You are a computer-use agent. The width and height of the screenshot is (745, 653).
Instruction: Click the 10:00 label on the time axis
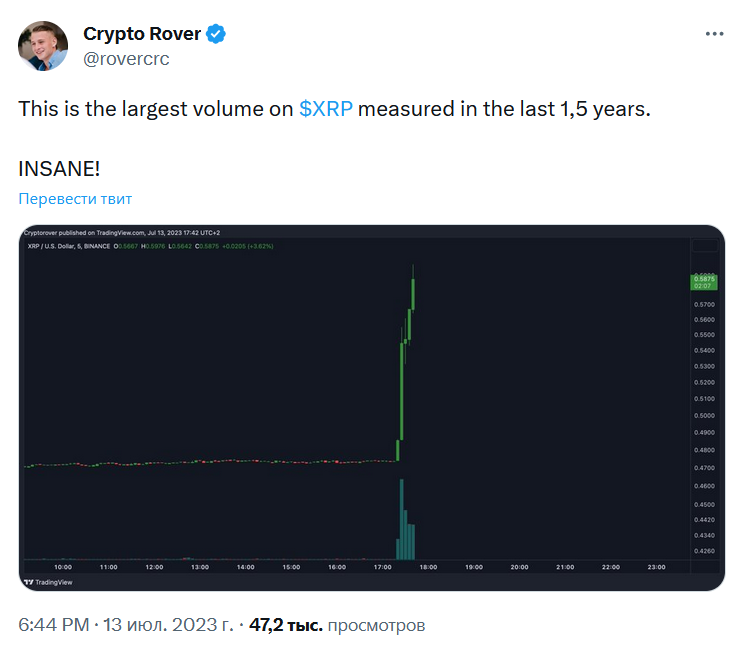[x=62, y=568]
